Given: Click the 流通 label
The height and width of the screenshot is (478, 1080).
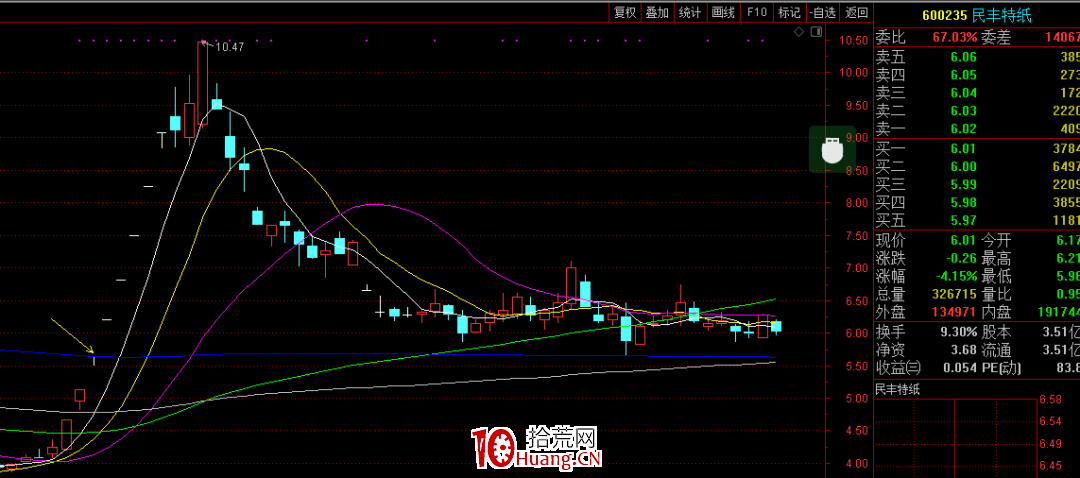Looking at the screenshot, I should tap(996, 351).
